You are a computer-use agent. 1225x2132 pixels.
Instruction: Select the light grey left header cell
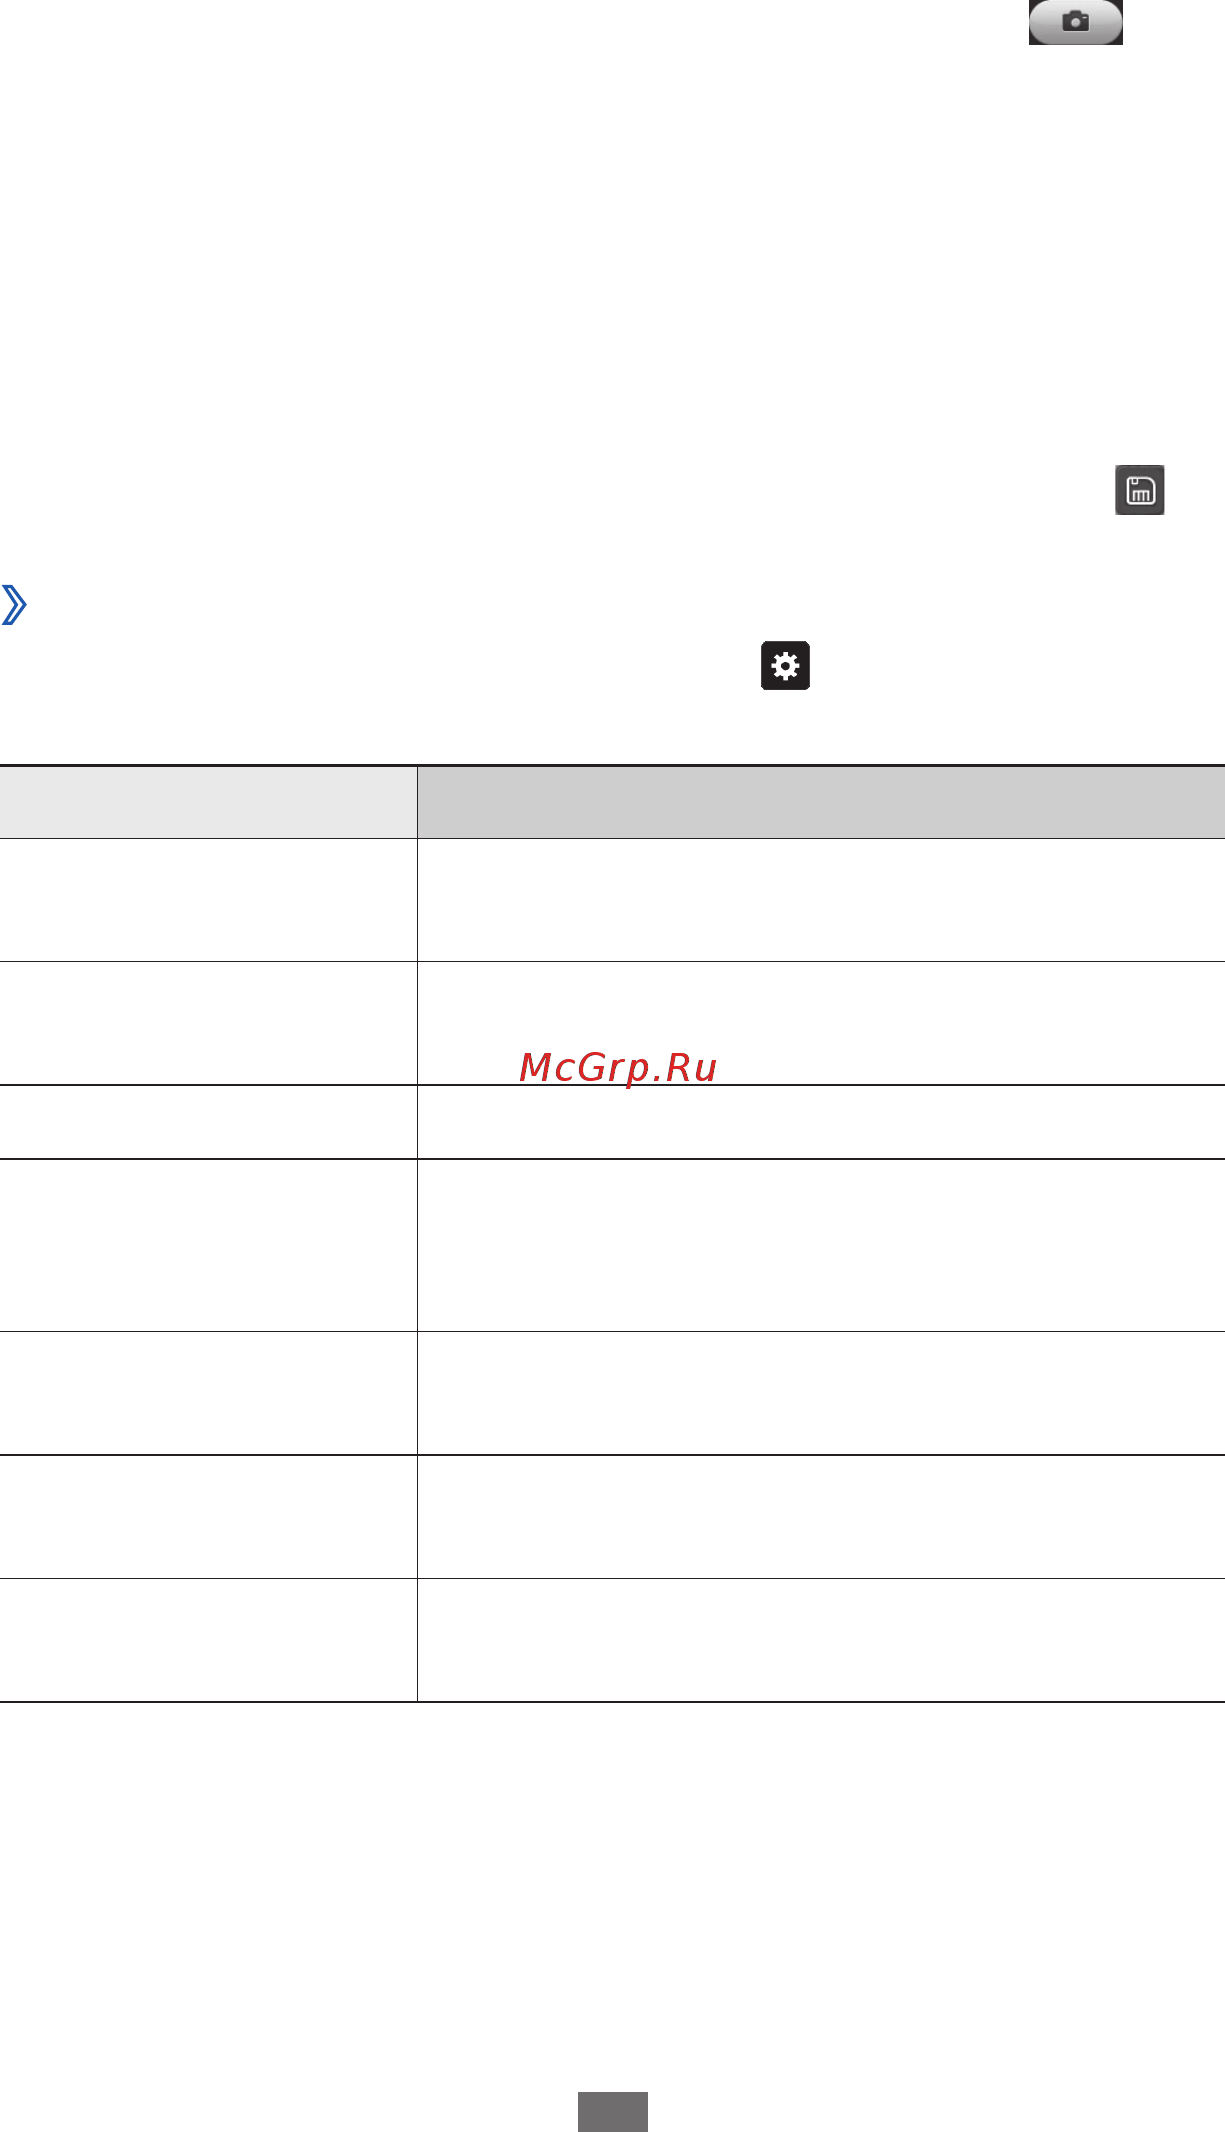[208, 802]
